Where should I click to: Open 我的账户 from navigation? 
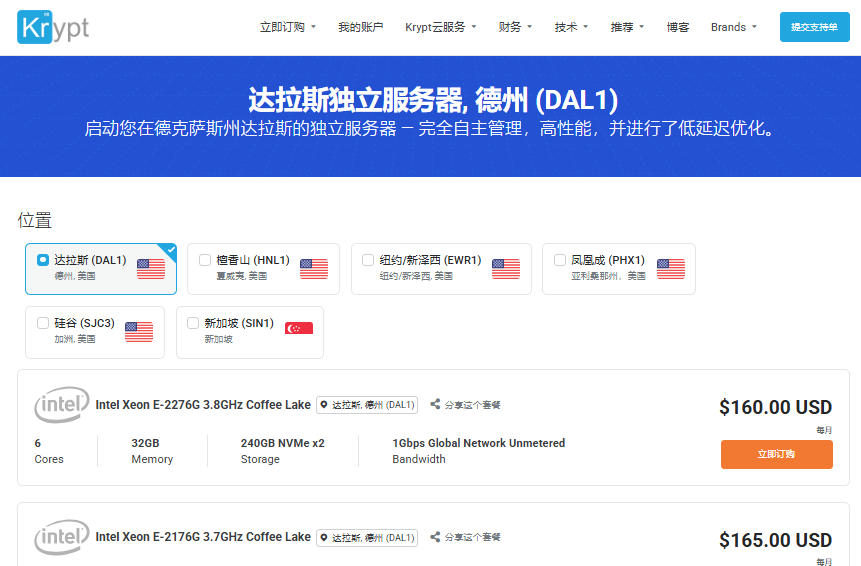[x=361, y=27]
